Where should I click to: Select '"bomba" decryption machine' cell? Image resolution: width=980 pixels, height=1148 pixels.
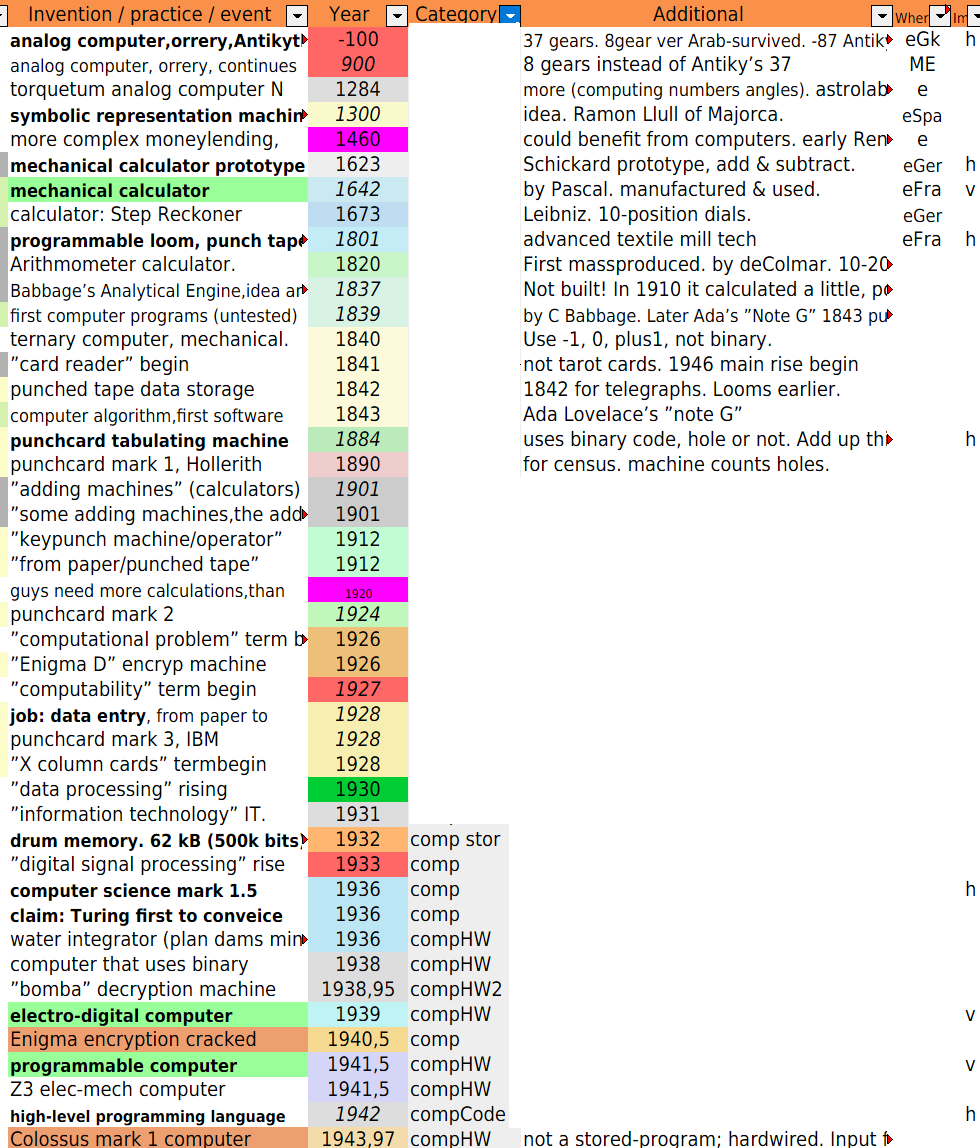pos(157,989)
